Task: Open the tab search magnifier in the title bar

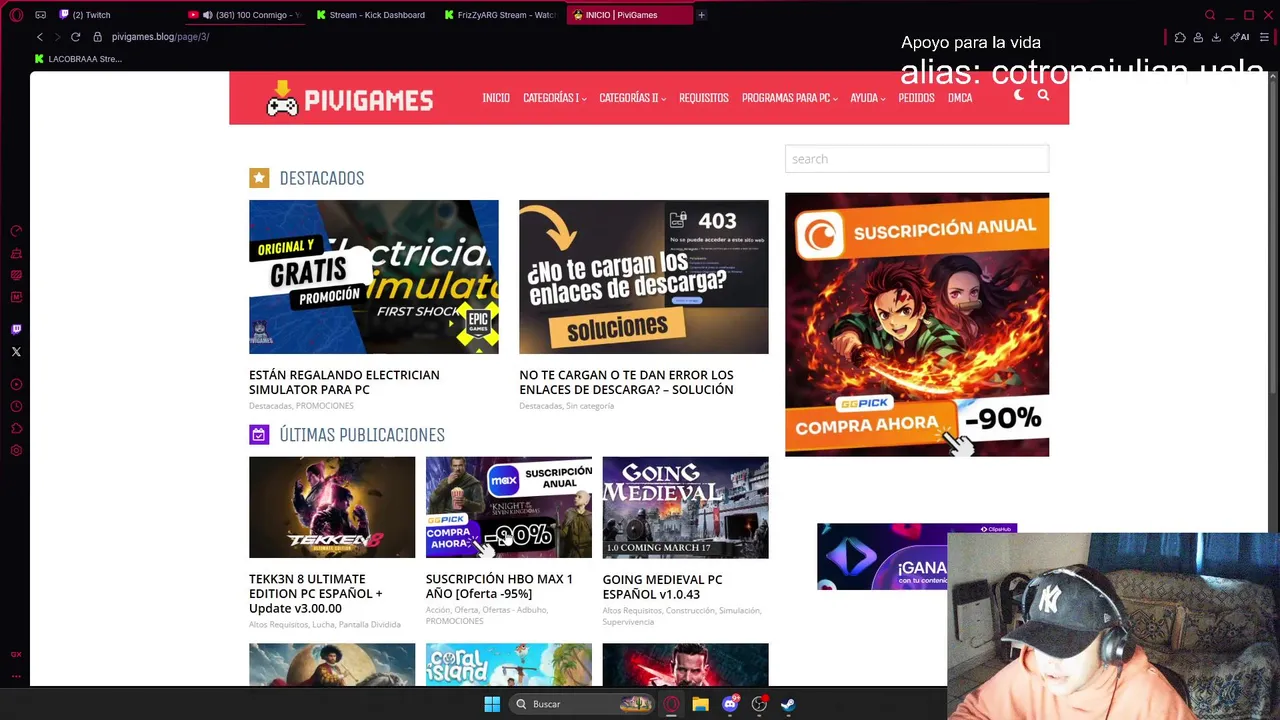Action: pyautogui.click(x=1210, y=15)
